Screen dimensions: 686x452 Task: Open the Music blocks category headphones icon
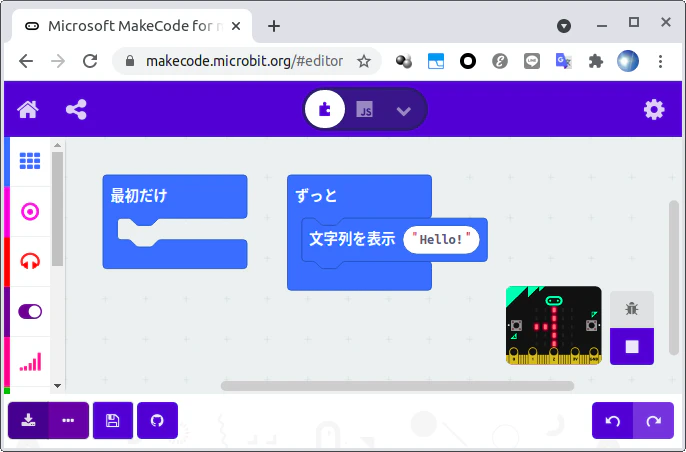30,262
